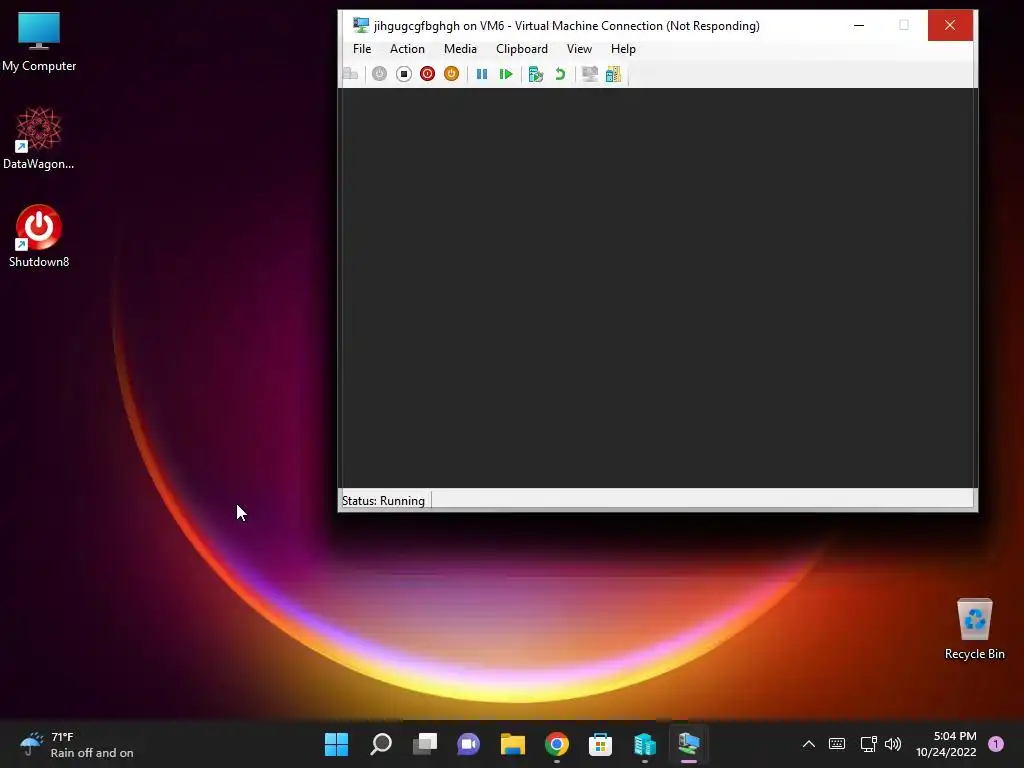Create a checkpoint using toolbar icon

pyautogui.click(x=536, y=74)
